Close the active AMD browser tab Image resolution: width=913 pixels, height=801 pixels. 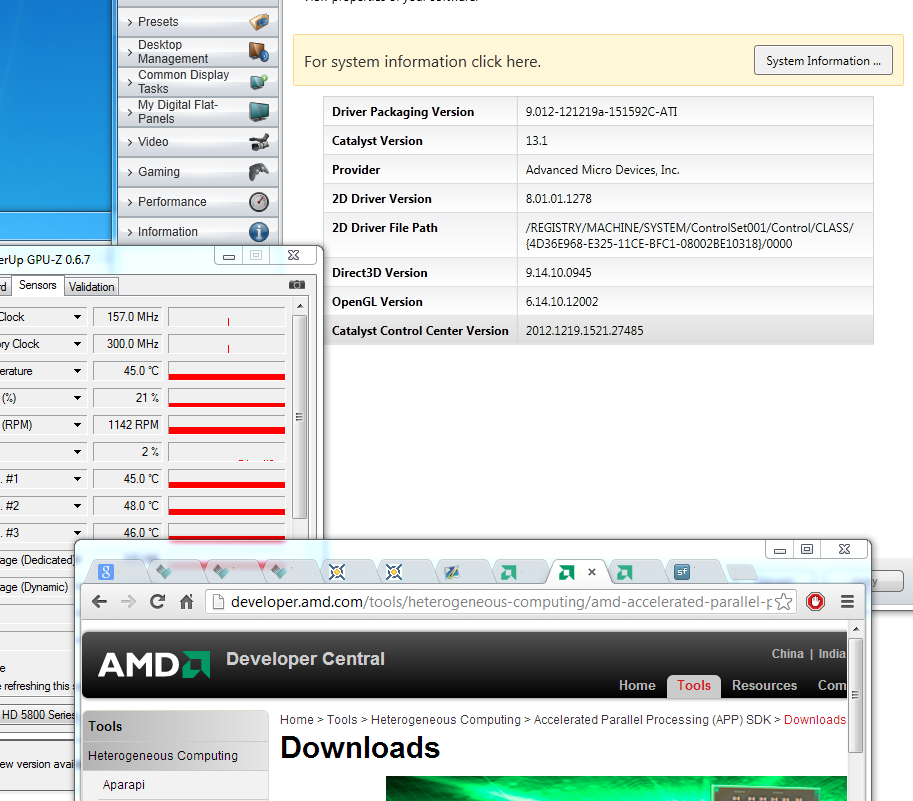[592, 572]
